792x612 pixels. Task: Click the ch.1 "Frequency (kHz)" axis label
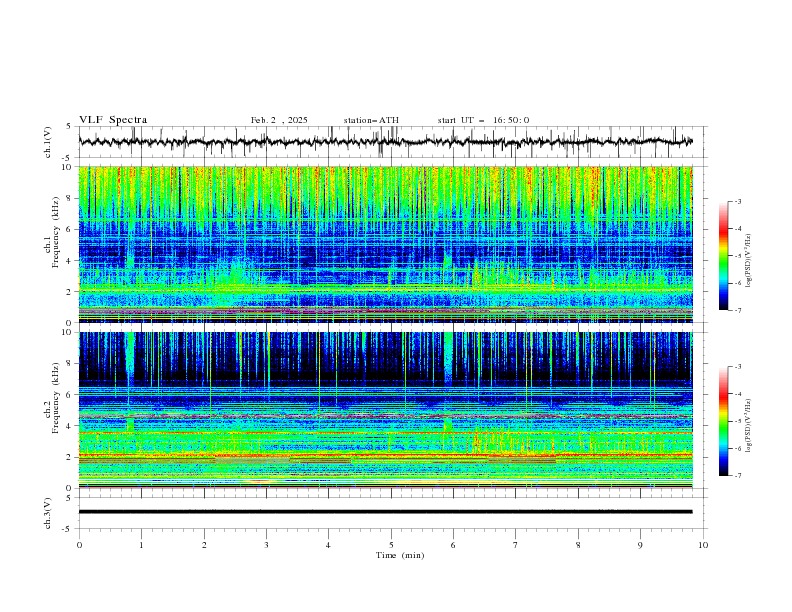[56, 233]
